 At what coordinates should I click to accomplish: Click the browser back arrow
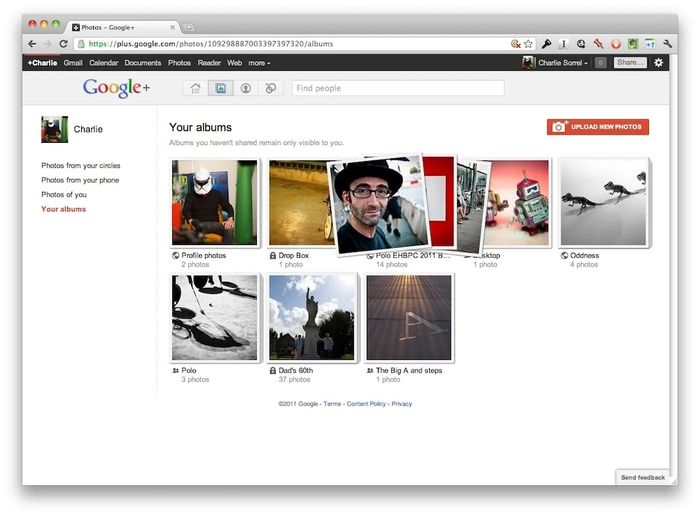[32, 44]
